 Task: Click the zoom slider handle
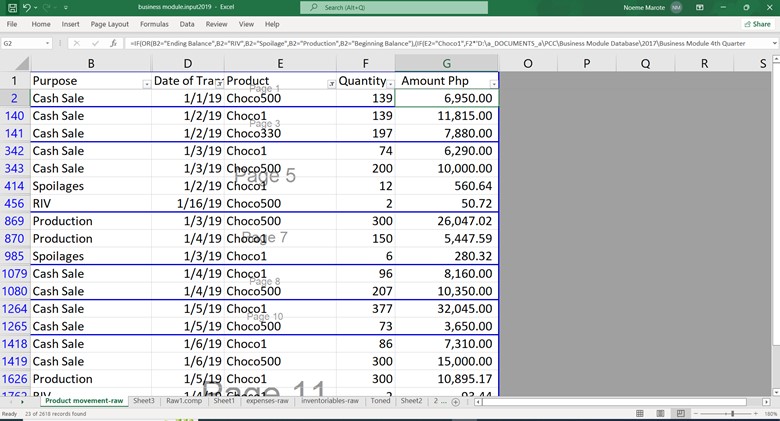point(732,414)
